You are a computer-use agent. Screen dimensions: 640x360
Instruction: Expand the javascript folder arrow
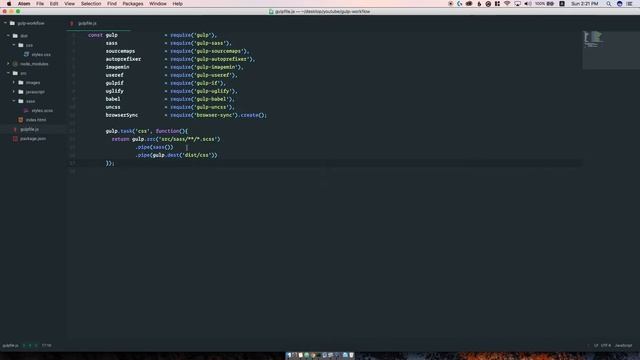coord(14,92)
